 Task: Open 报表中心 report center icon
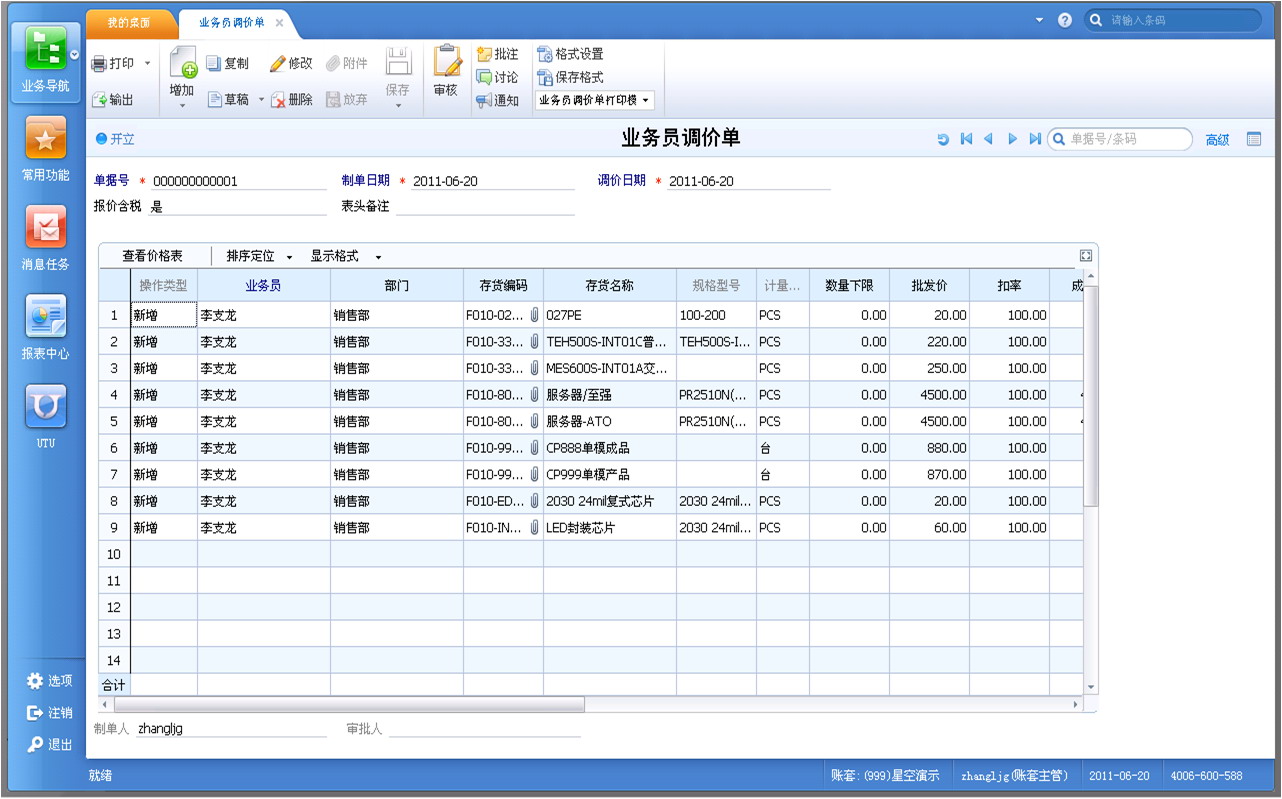(46, 316)
